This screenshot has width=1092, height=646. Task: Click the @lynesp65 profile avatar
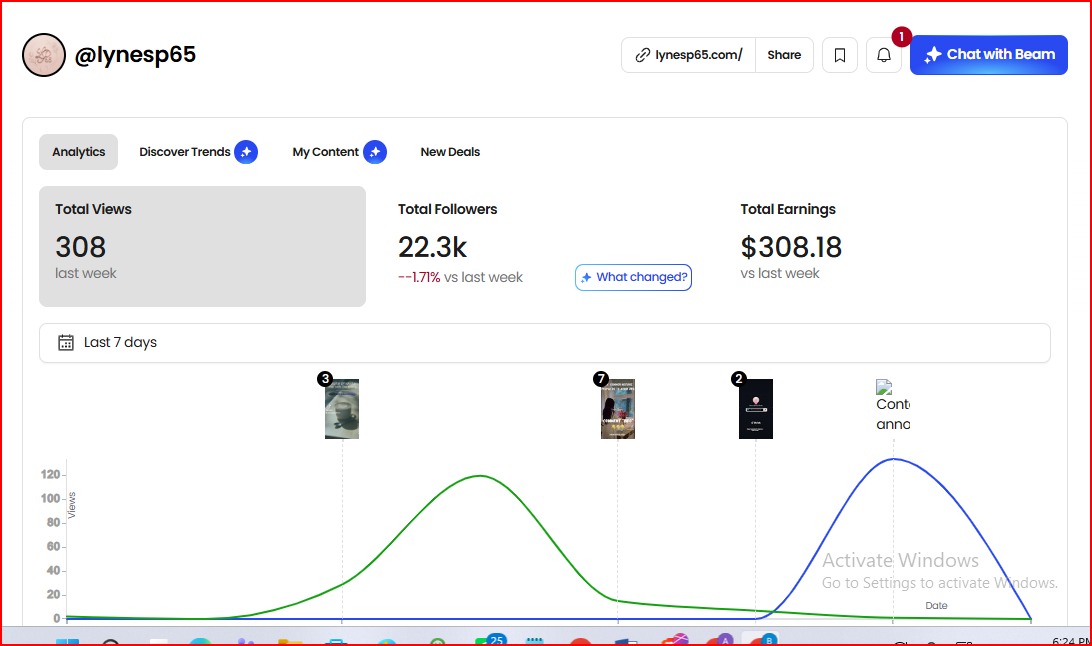pyautogui.click(x=44, y=55)
